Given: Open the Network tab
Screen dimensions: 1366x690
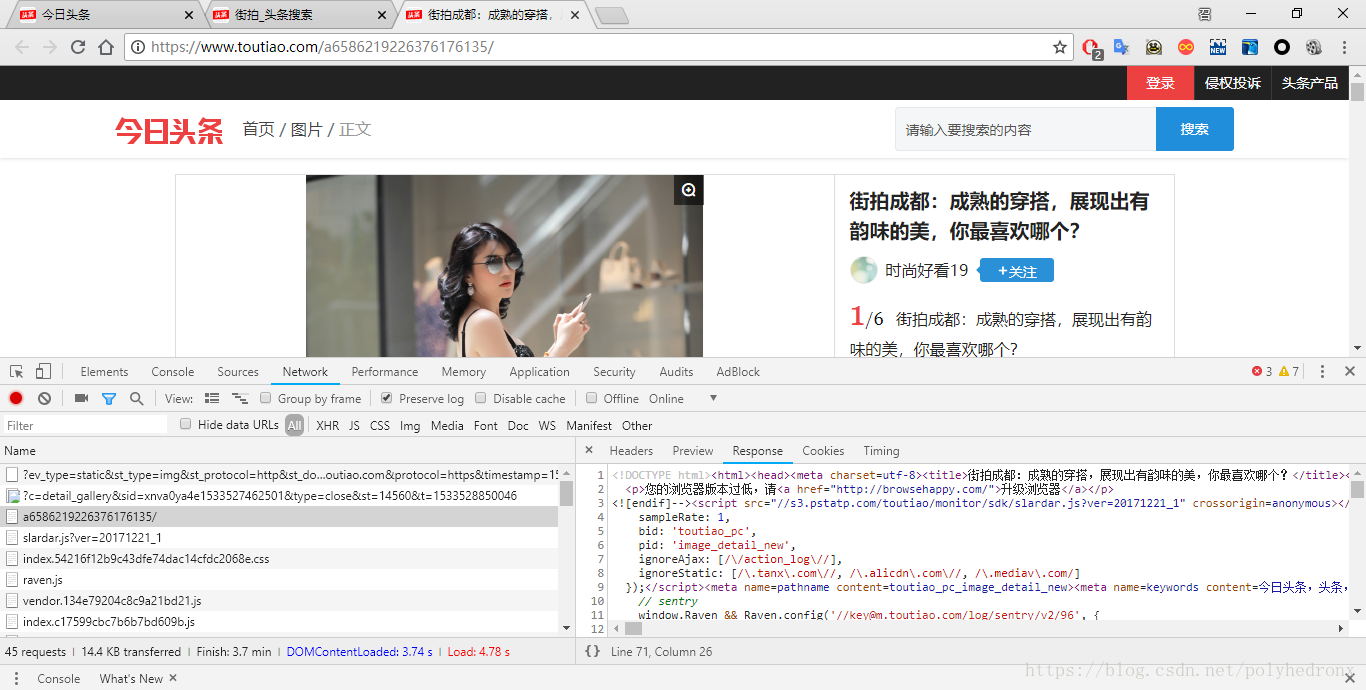Looking at the screenshot, I should 305,371.
